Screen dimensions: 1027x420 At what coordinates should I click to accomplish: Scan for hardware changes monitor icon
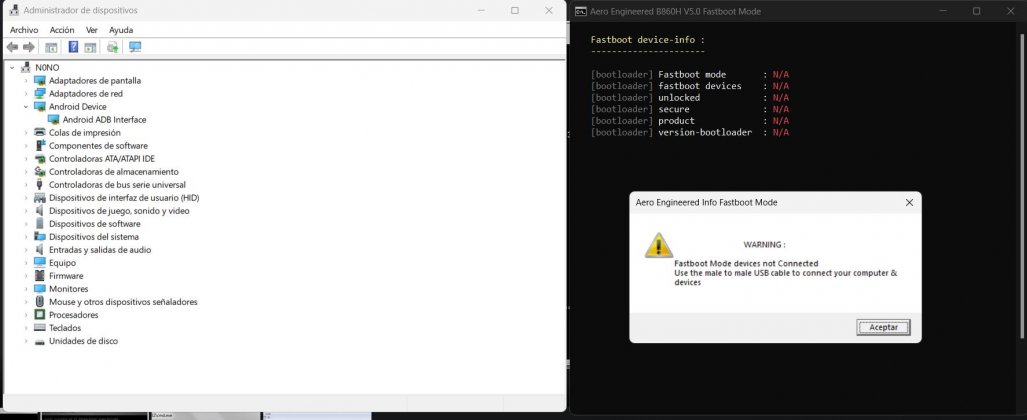tap(135, 47)
